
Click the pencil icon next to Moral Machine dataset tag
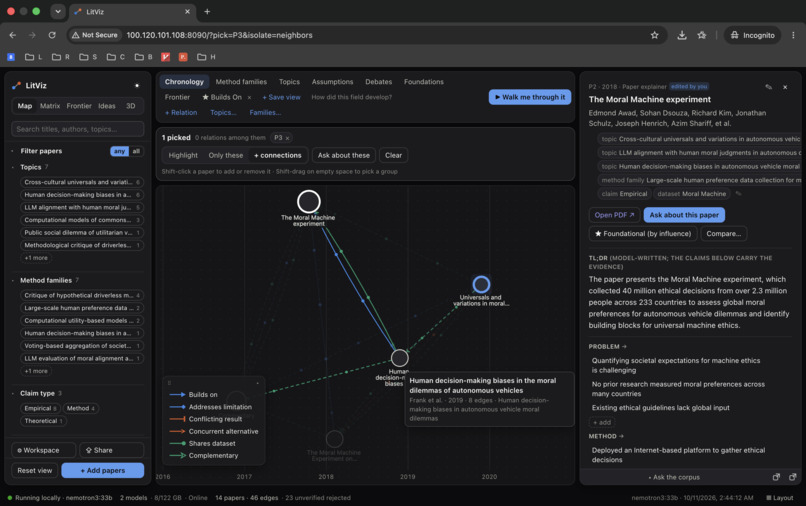click(739, 194)
